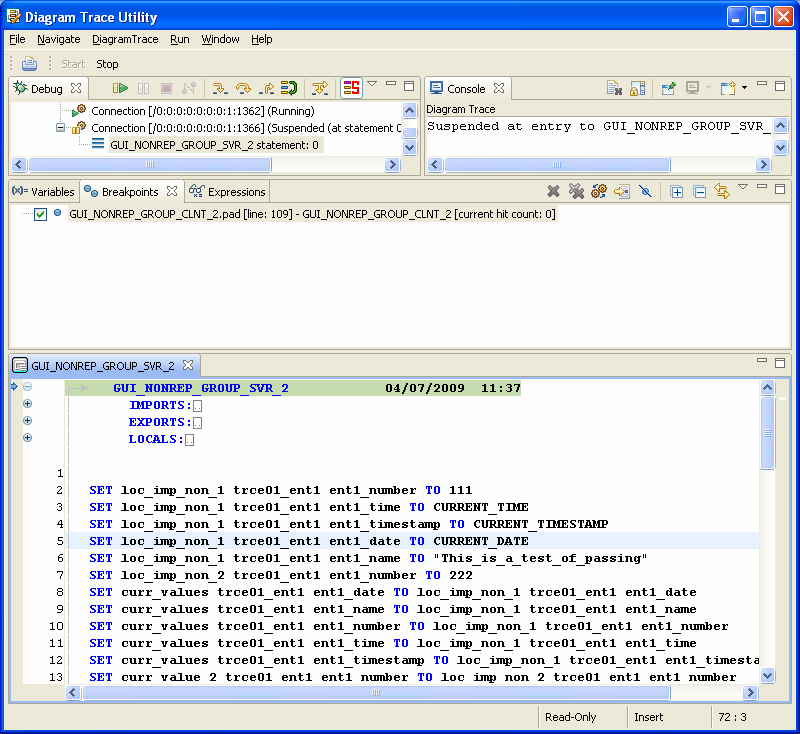The height and width of the screenshot is (734, 800).
Task: Uncheck the GUI_NONREP_GROUP_CLNT_2.pad breakpoint checkbox
Action: click(x=40, y=214)
